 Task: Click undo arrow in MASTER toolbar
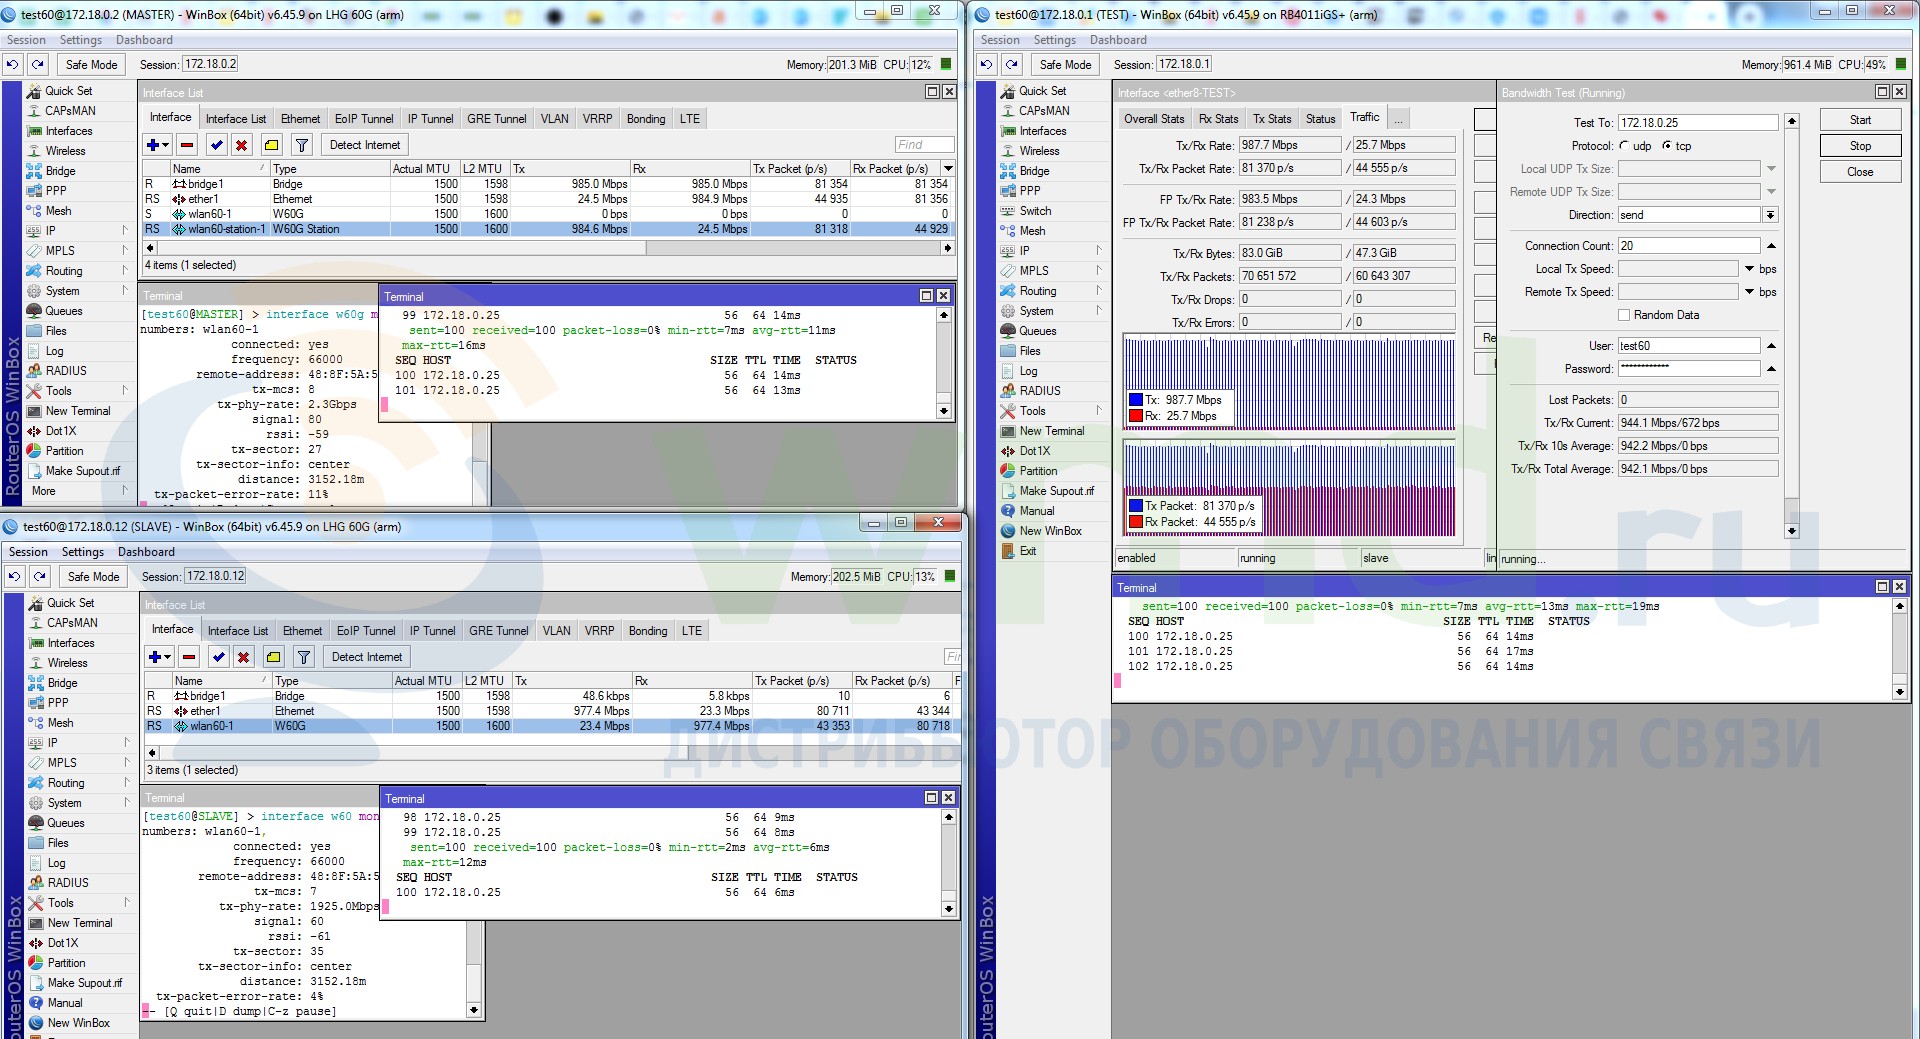(x=12, y=64)
